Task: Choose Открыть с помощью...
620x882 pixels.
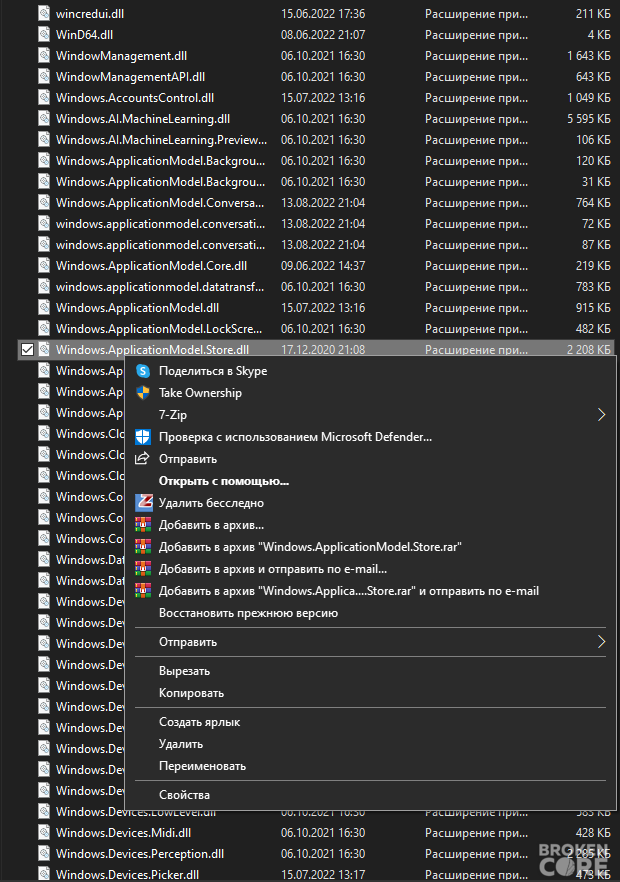Action: point(224,481)
